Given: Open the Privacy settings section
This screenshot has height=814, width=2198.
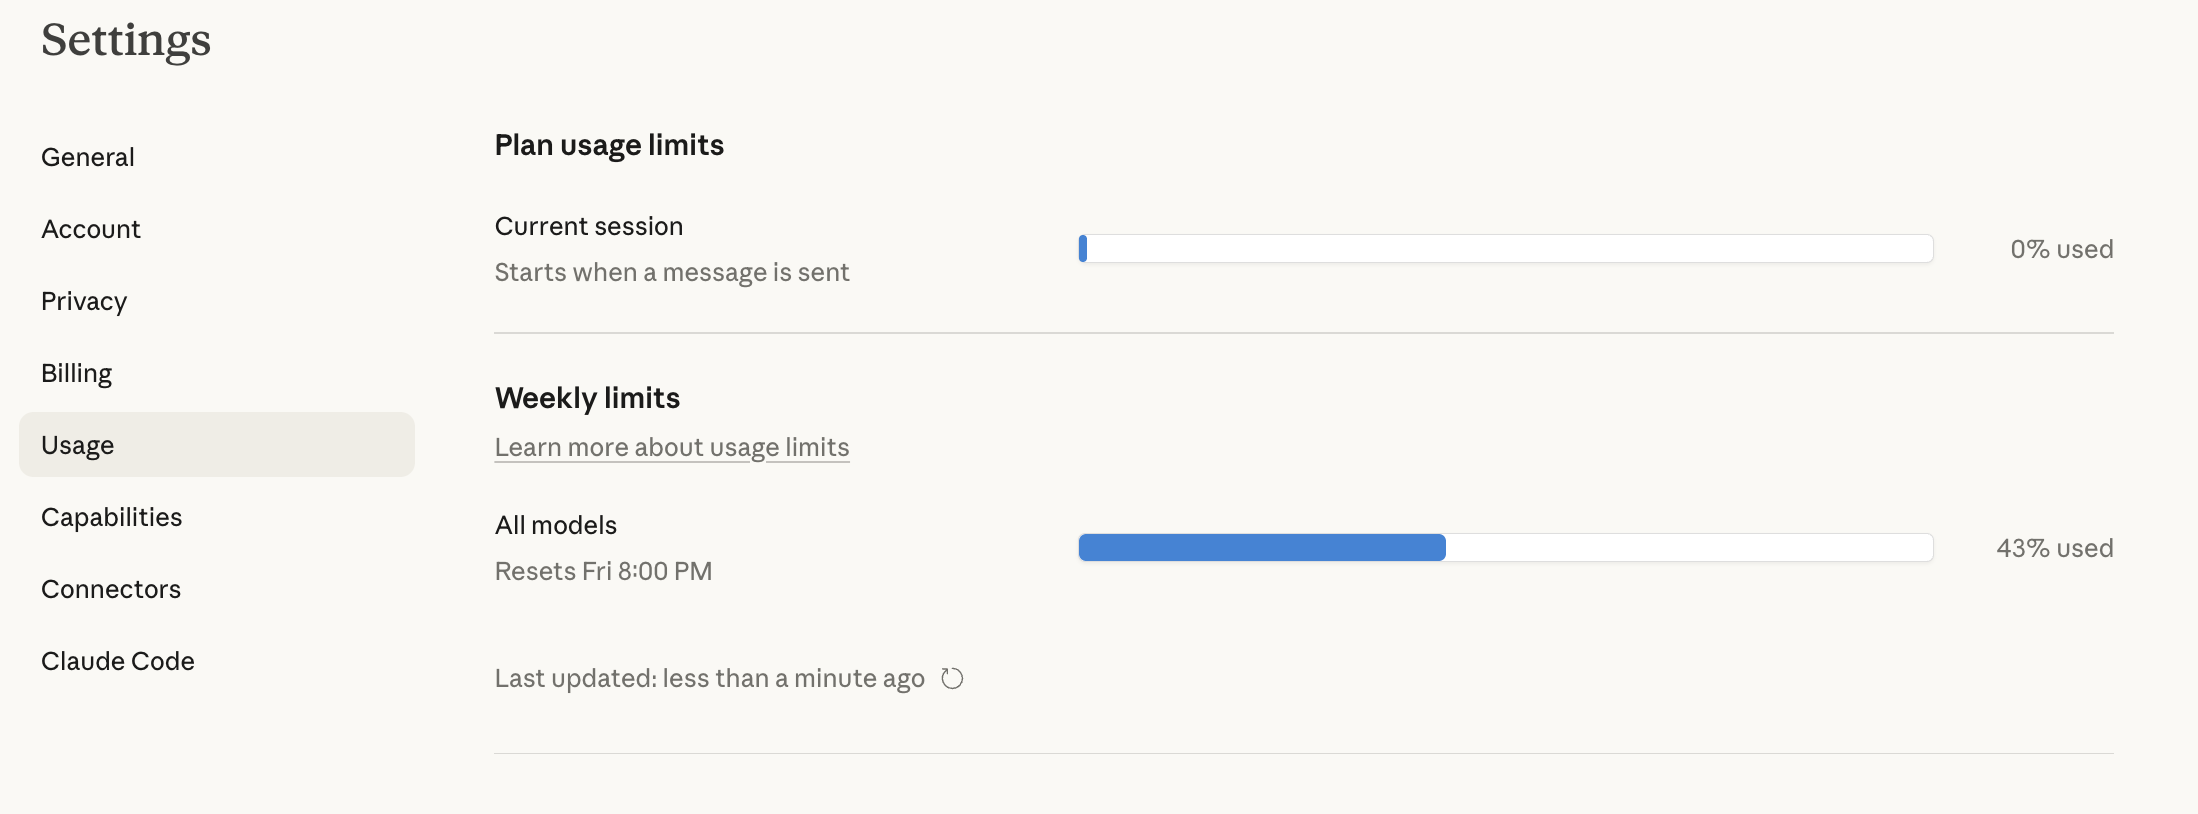Looking at the screenshot, I should (x=84, y=301).
